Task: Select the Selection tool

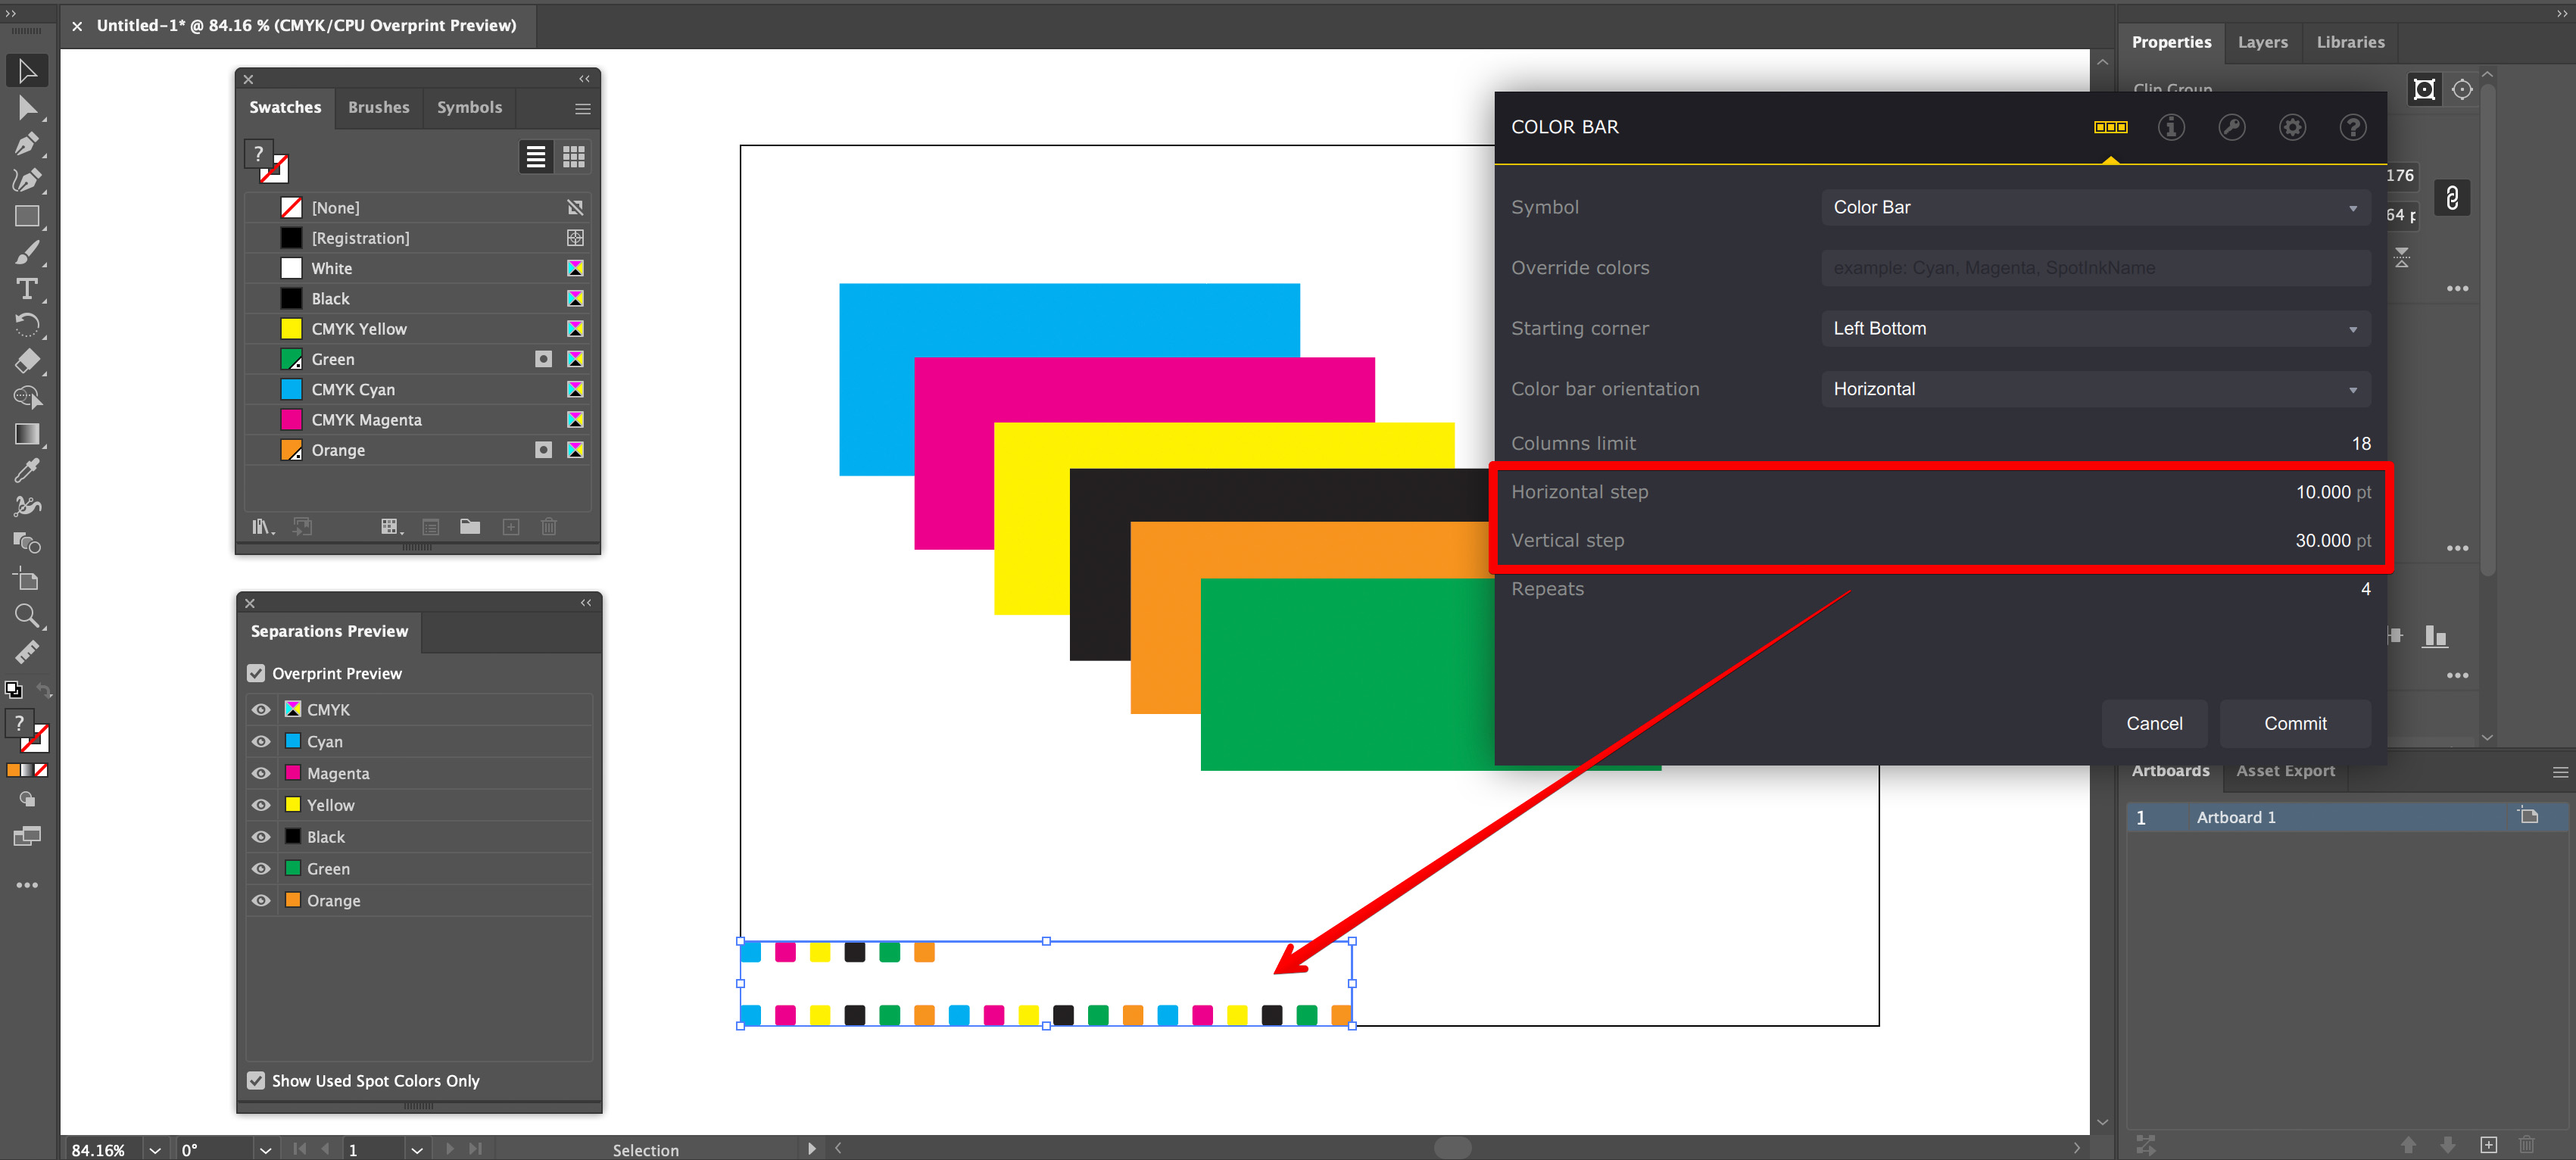Action: pos(27,70)
